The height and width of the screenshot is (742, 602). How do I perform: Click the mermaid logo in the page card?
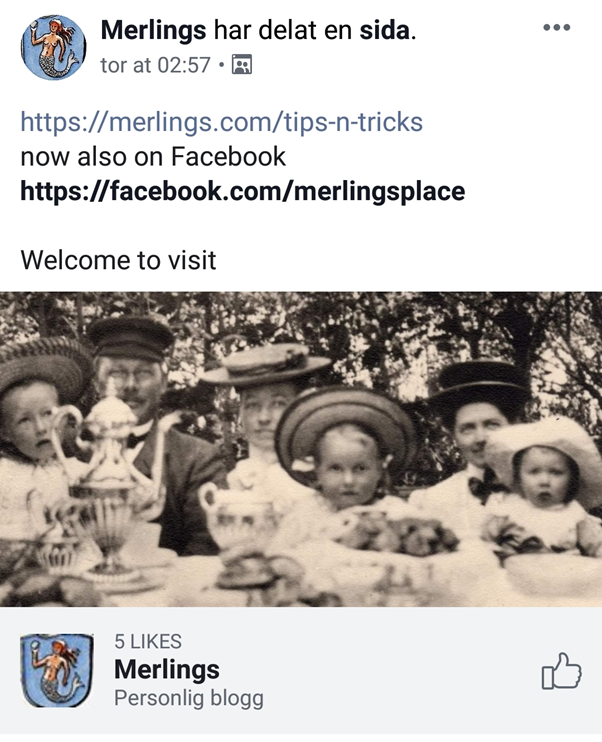click(x=53, y=671)
